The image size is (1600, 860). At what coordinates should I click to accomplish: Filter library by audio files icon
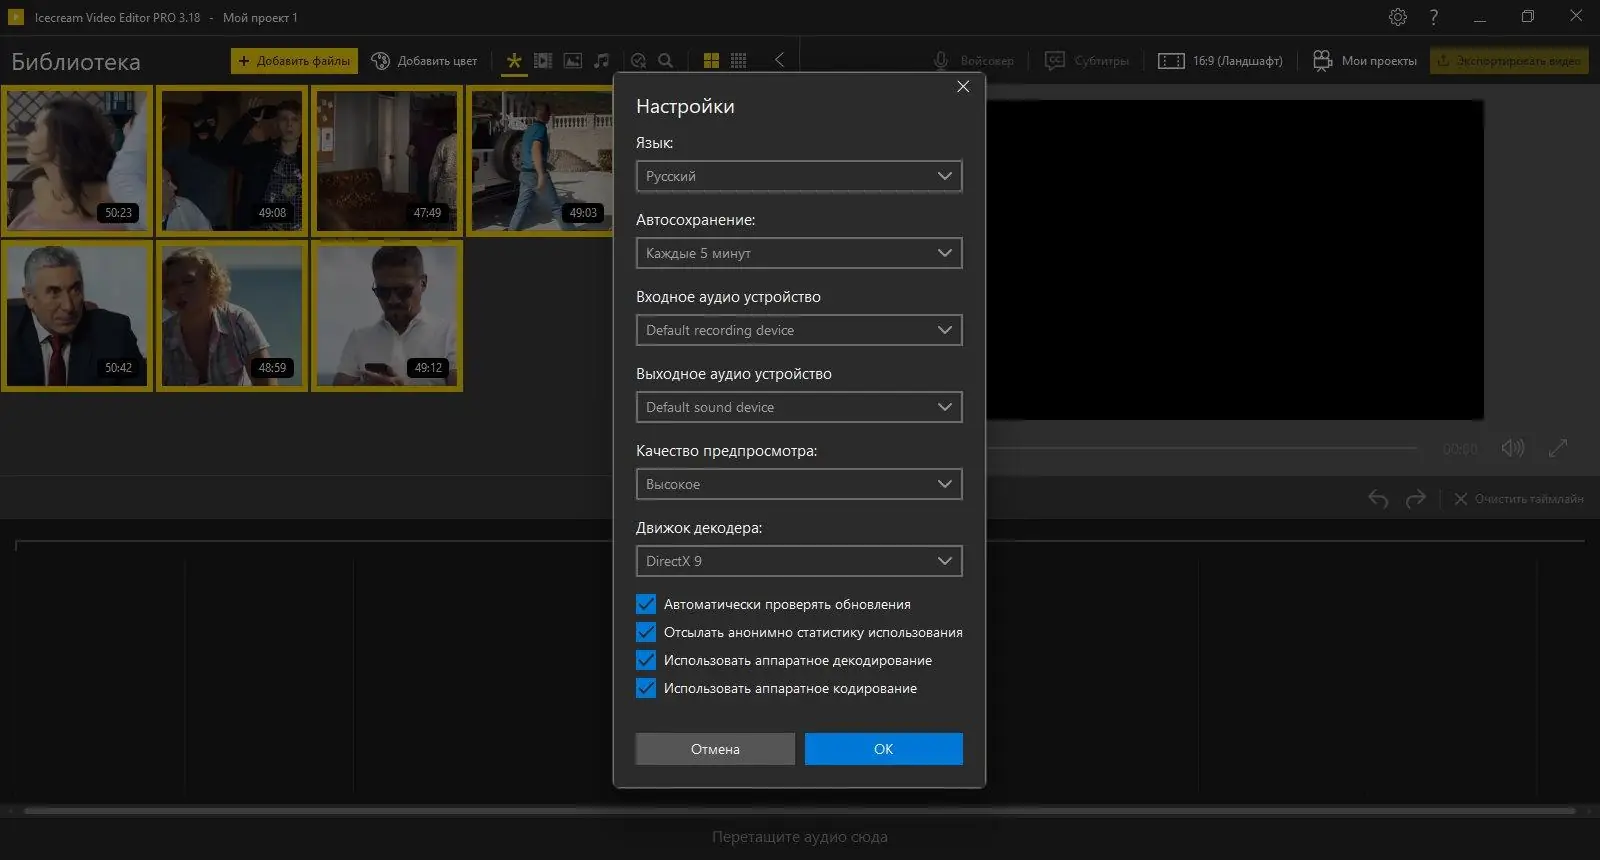click(x=602, y=61)
